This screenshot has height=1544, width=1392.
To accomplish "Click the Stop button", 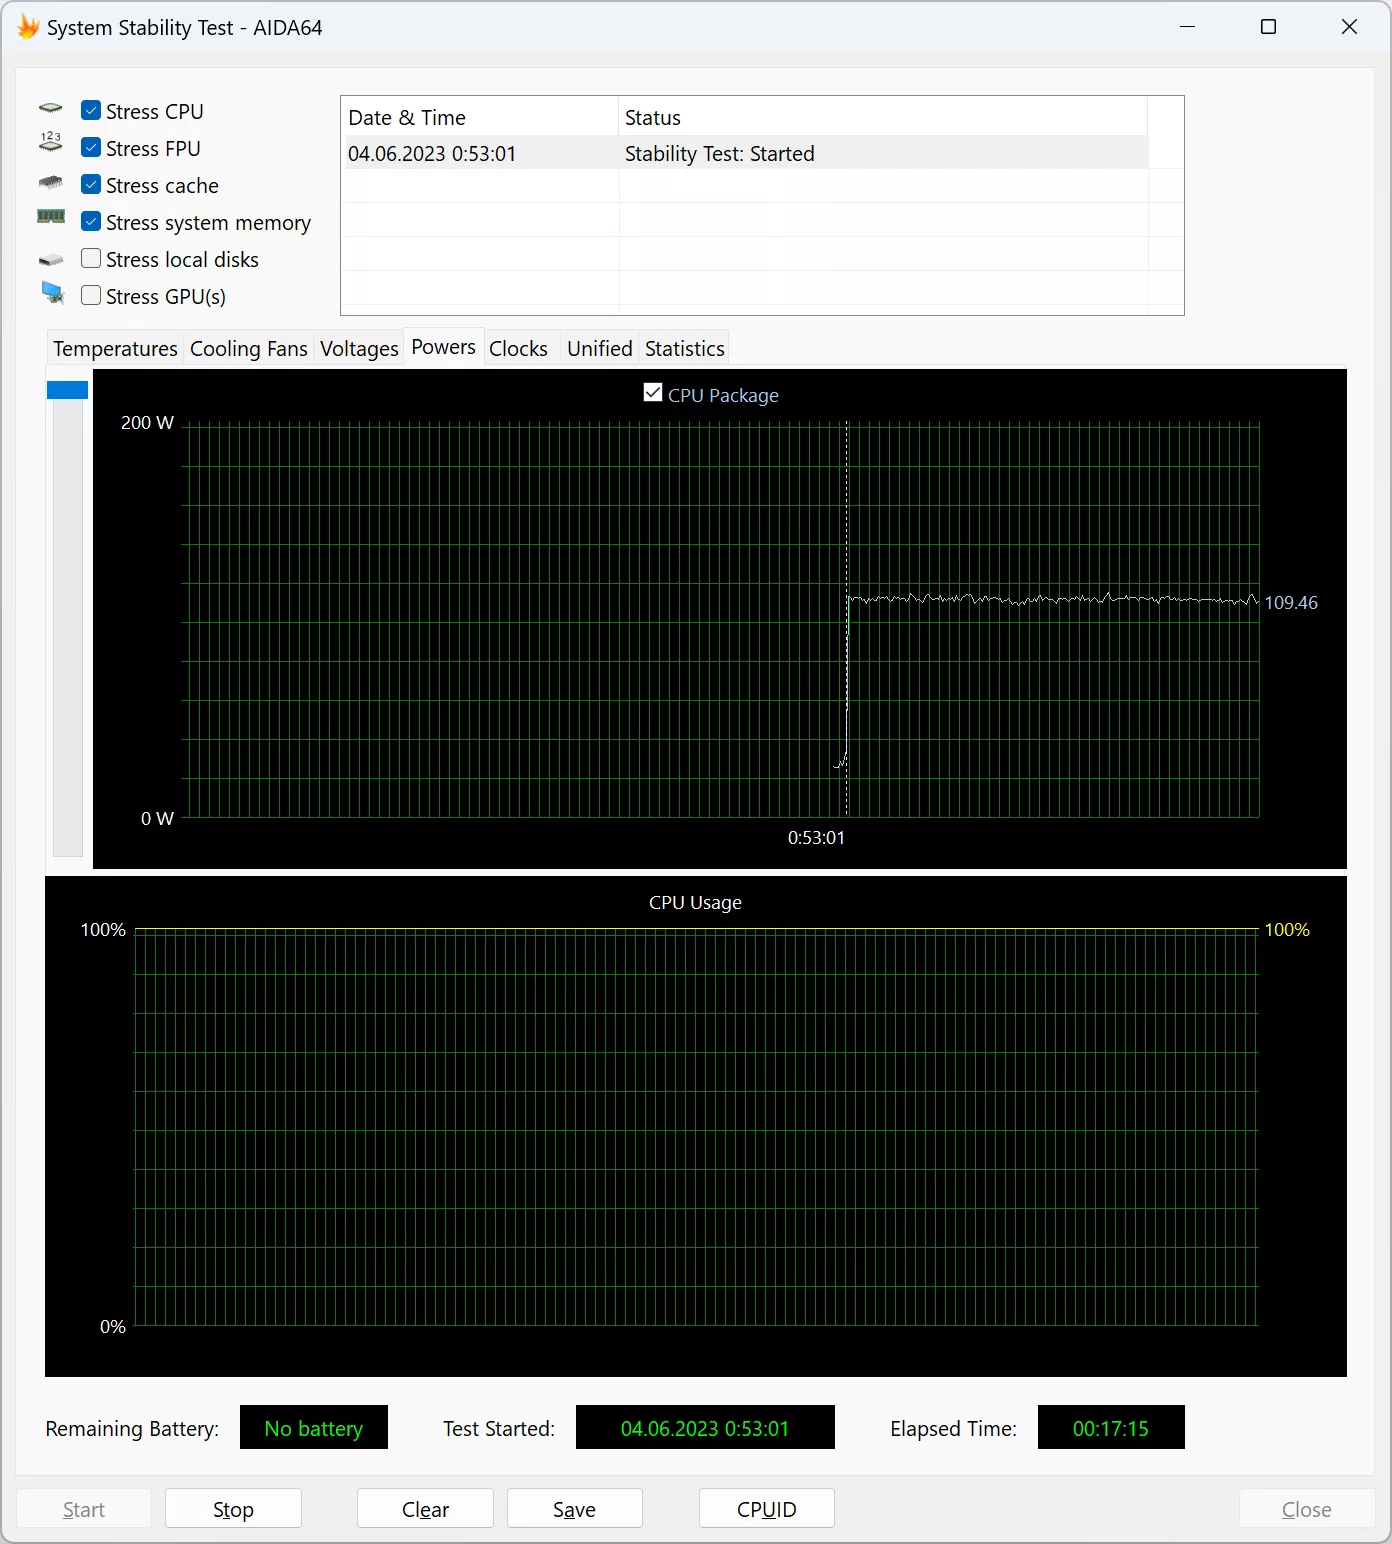I will (233, 1509).
